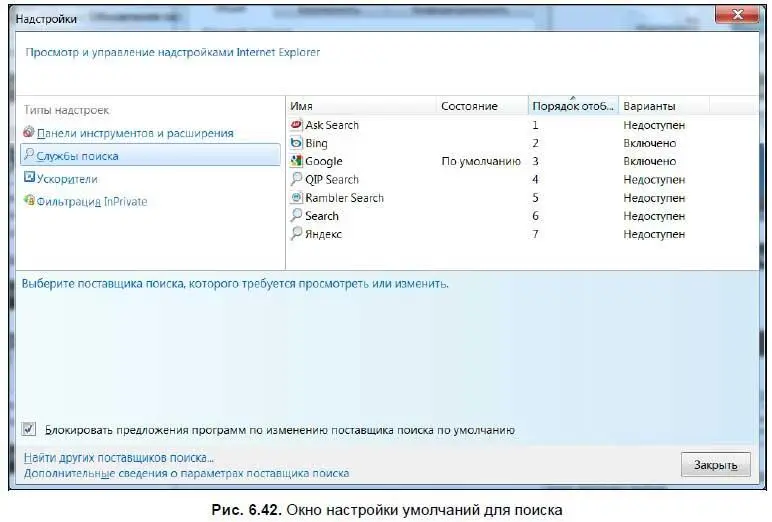The image size is (772, 522).
Task: Click the Фильтрация InPrivate icon
Action: pos(29,200)
